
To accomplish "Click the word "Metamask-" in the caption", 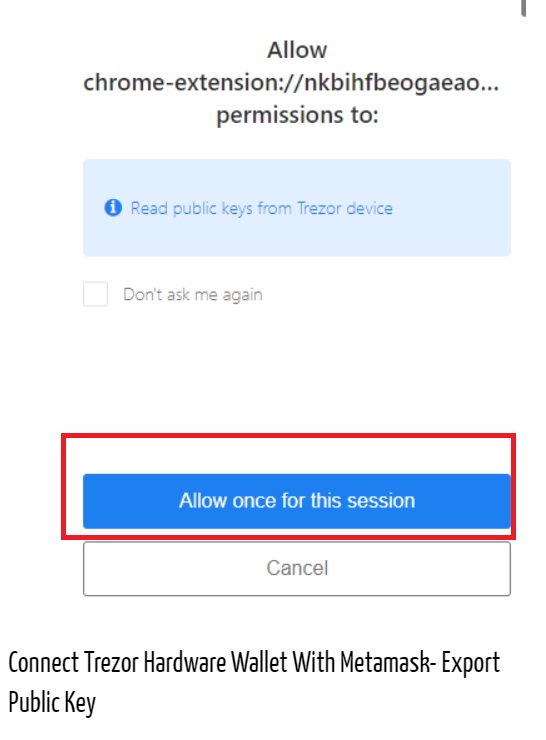I will (388, 662).
